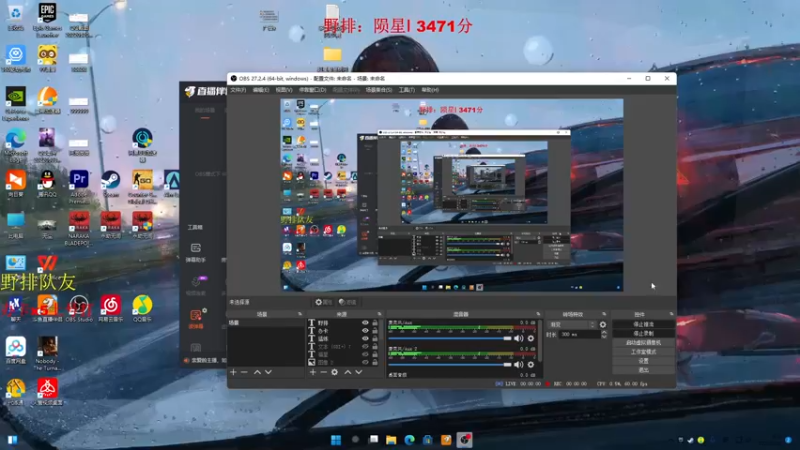Image resolution: width=800 pixels, height=450 pixels.
Task: Start Virtual Camera from Controls panel
Action: point(643,343)
